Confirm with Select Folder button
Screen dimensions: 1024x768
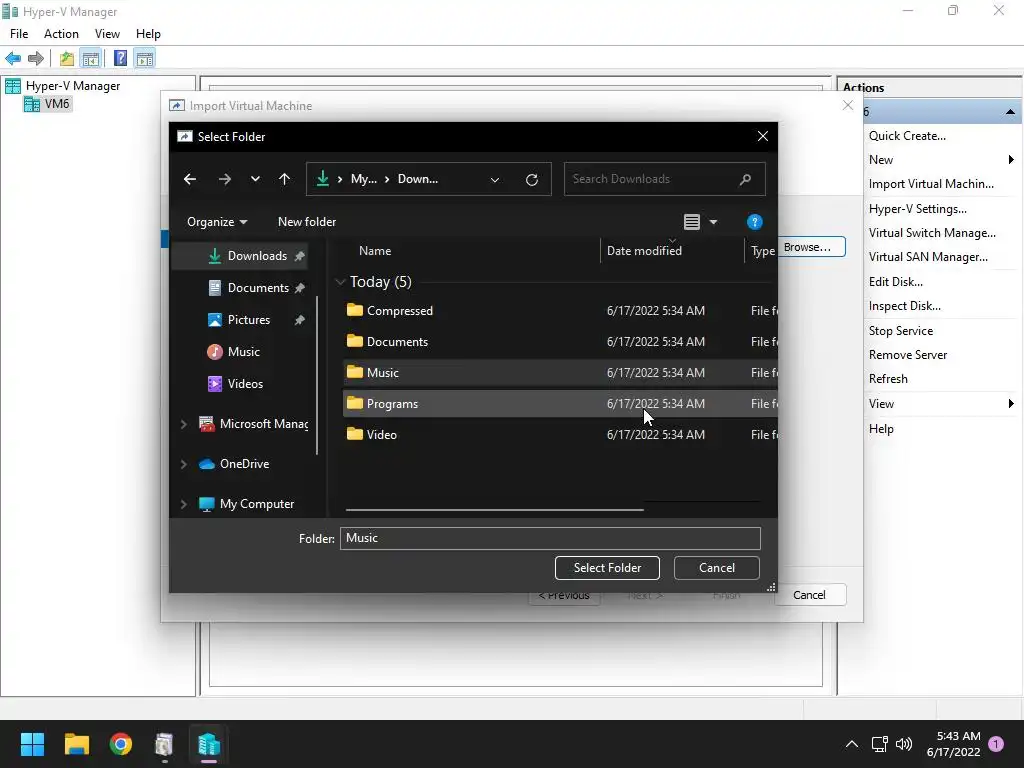point(607,568)
